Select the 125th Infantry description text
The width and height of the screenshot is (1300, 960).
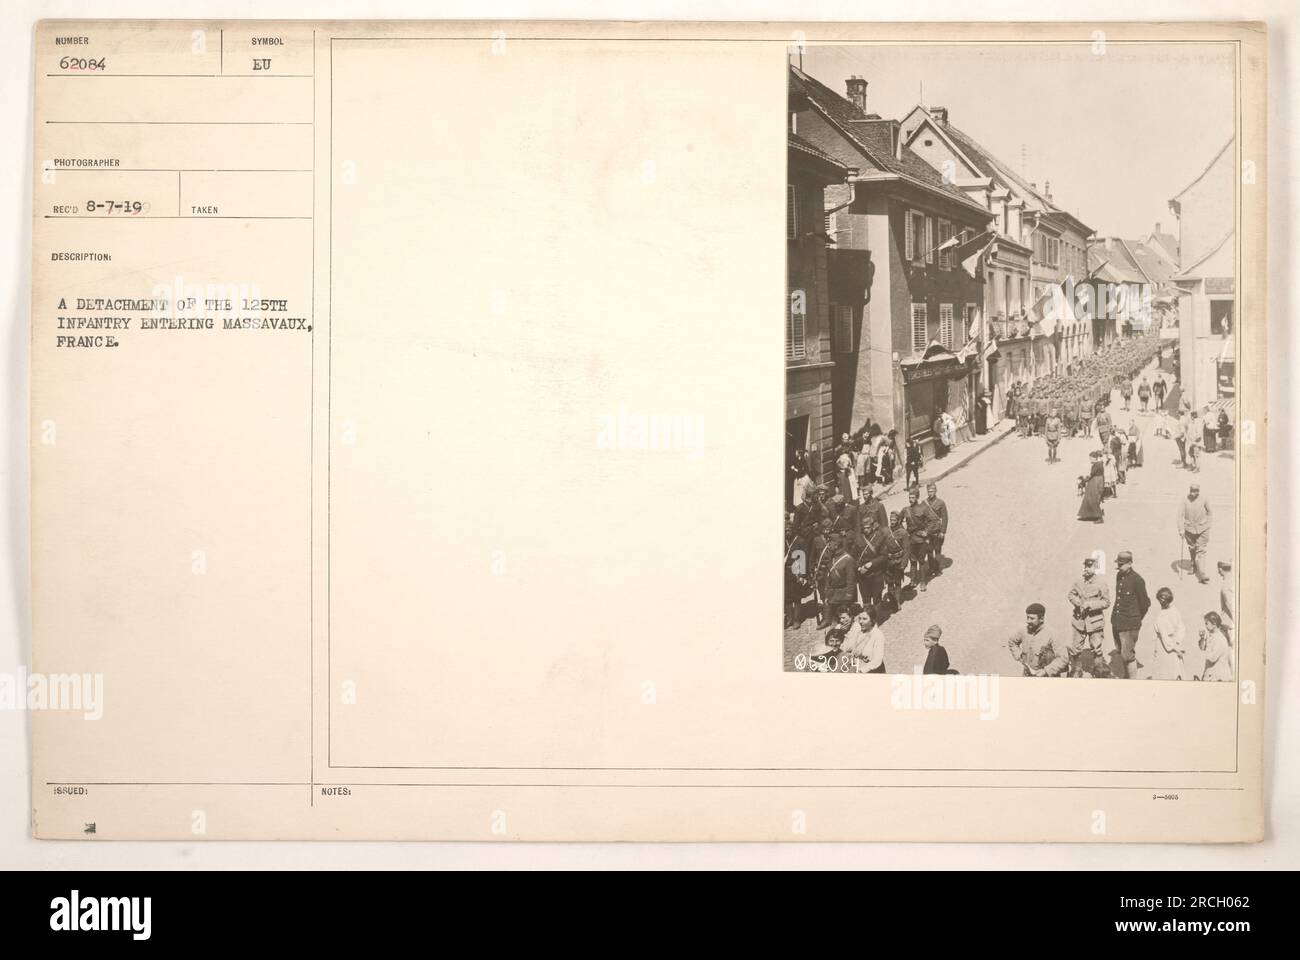(186, 322)
